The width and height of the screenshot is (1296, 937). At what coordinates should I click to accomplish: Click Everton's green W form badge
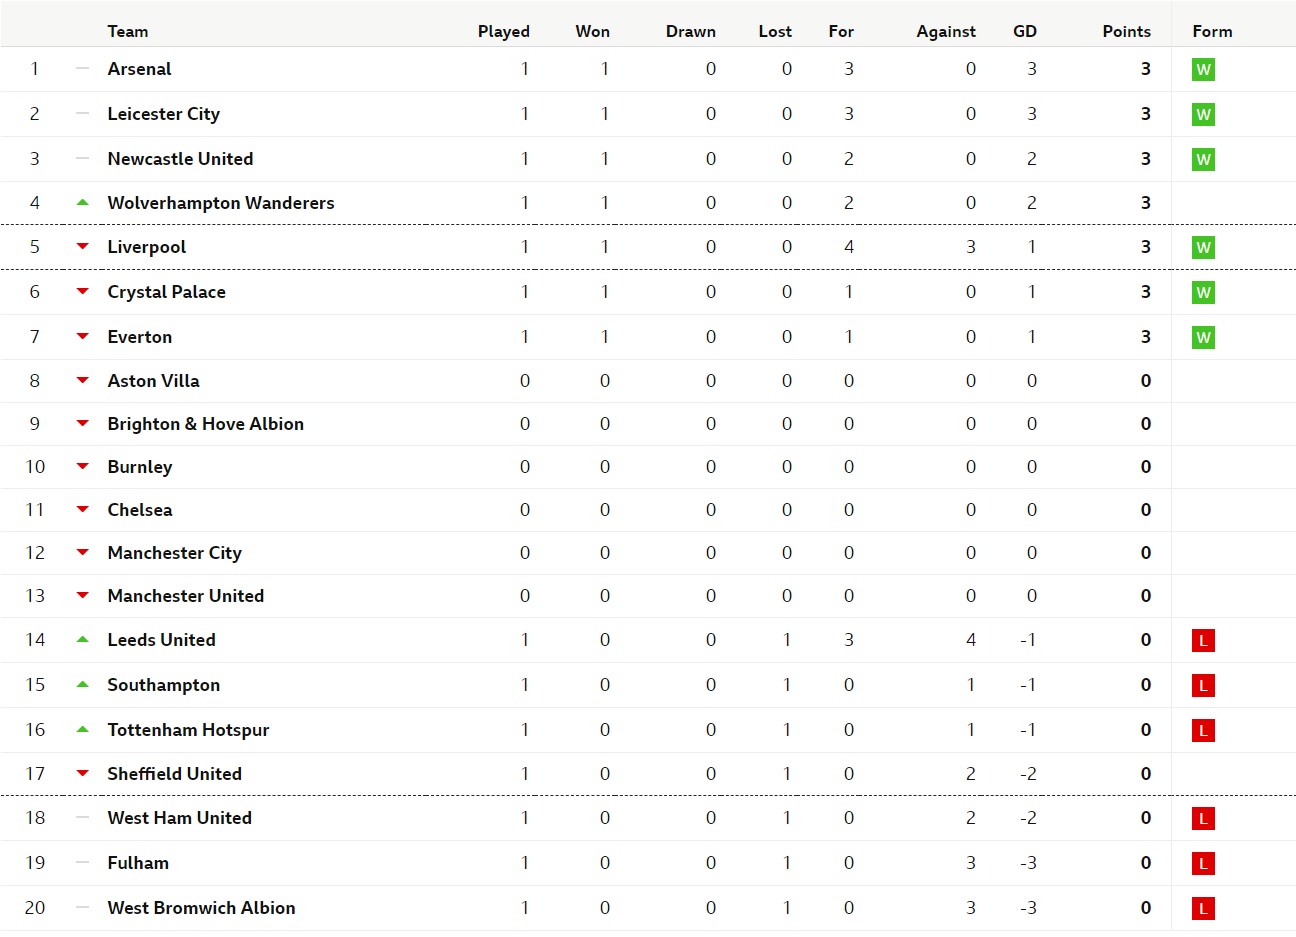(x=1203, y=338)
